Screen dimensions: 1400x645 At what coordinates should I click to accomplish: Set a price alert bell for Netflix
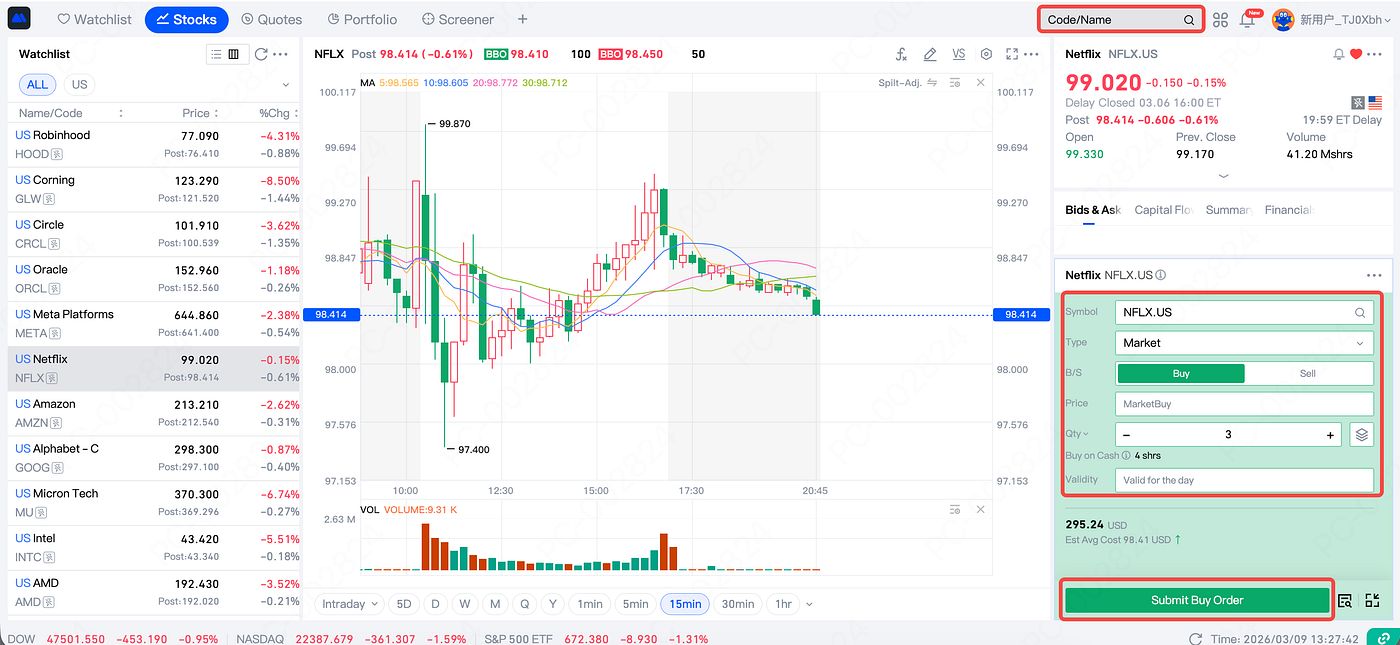[x=1339, y=54]
